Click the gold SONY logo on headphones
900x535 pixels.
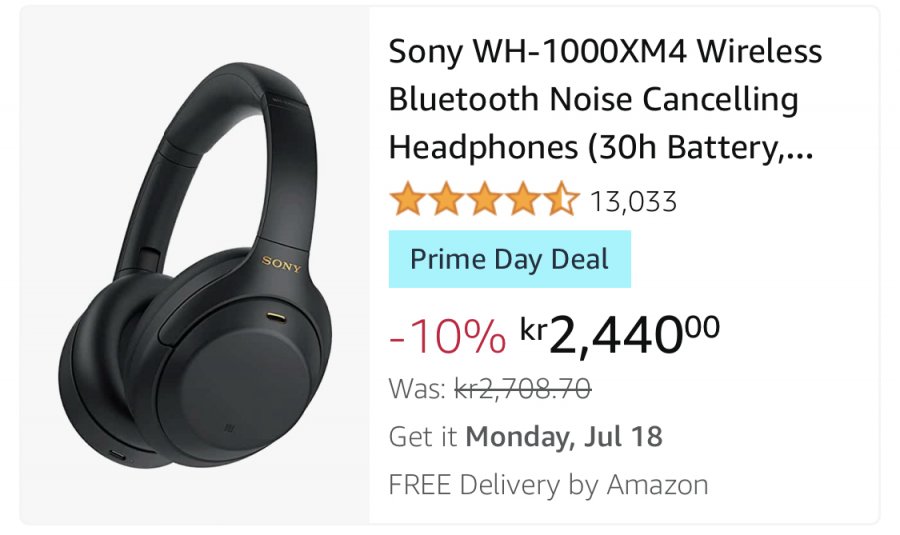(281, 264)
